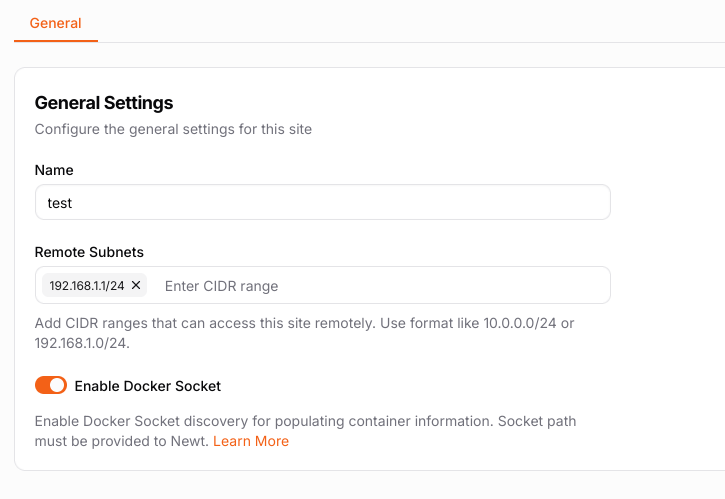This screenshot has width=725, height=499.
Task: Click the Enable Docker Socket label text
Action: click(147, 386)
